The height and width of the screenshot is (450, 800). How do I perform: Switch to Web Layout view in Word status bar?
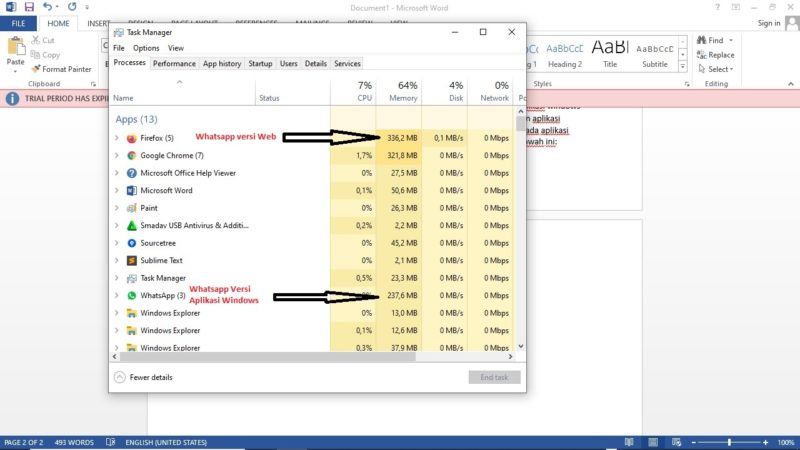(676, 442)
